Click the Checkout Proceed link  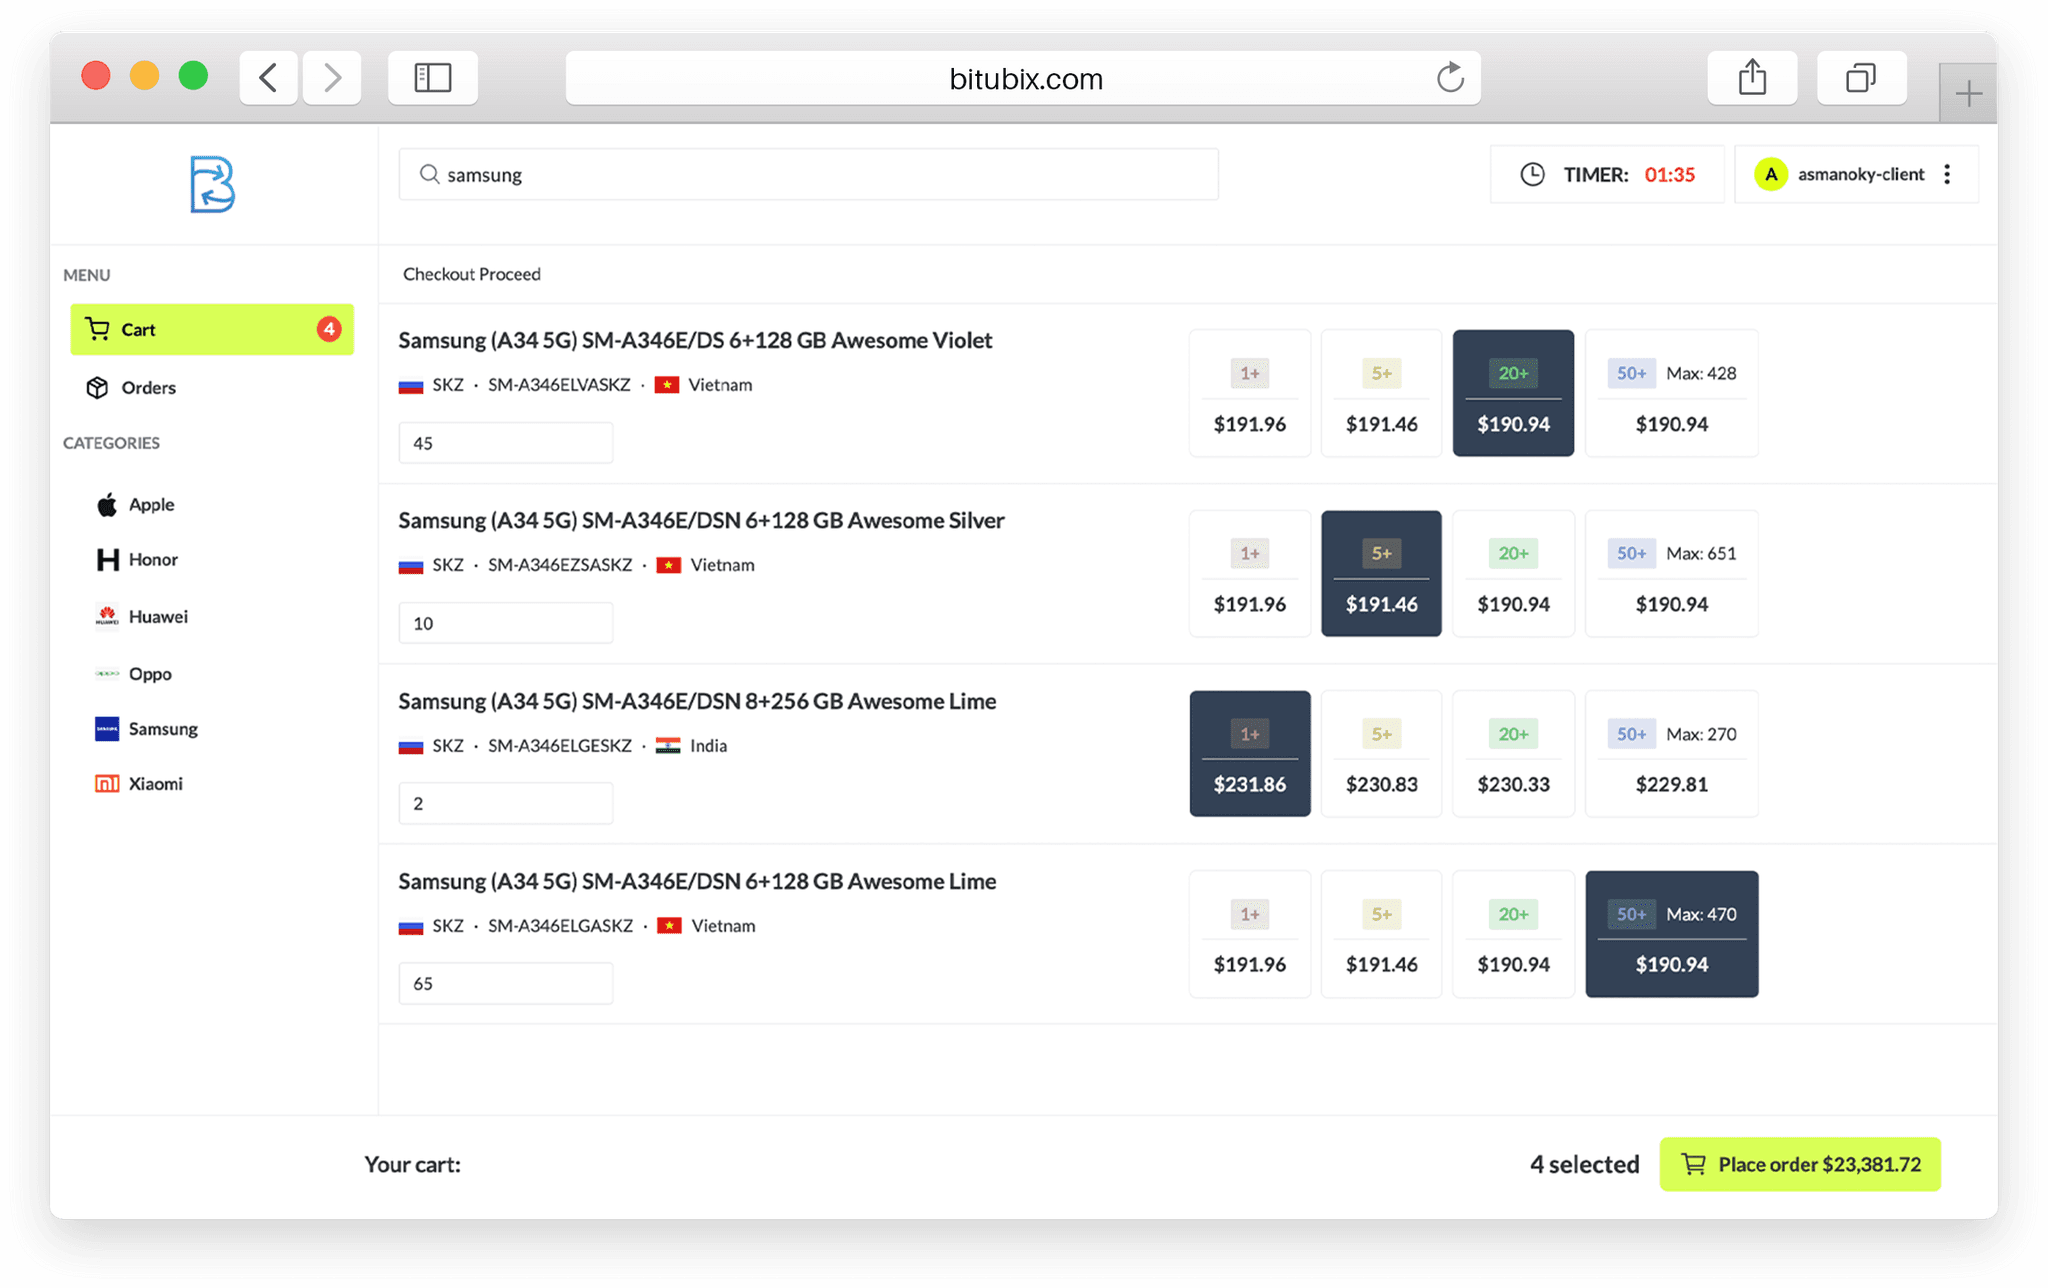click(472, 274)
